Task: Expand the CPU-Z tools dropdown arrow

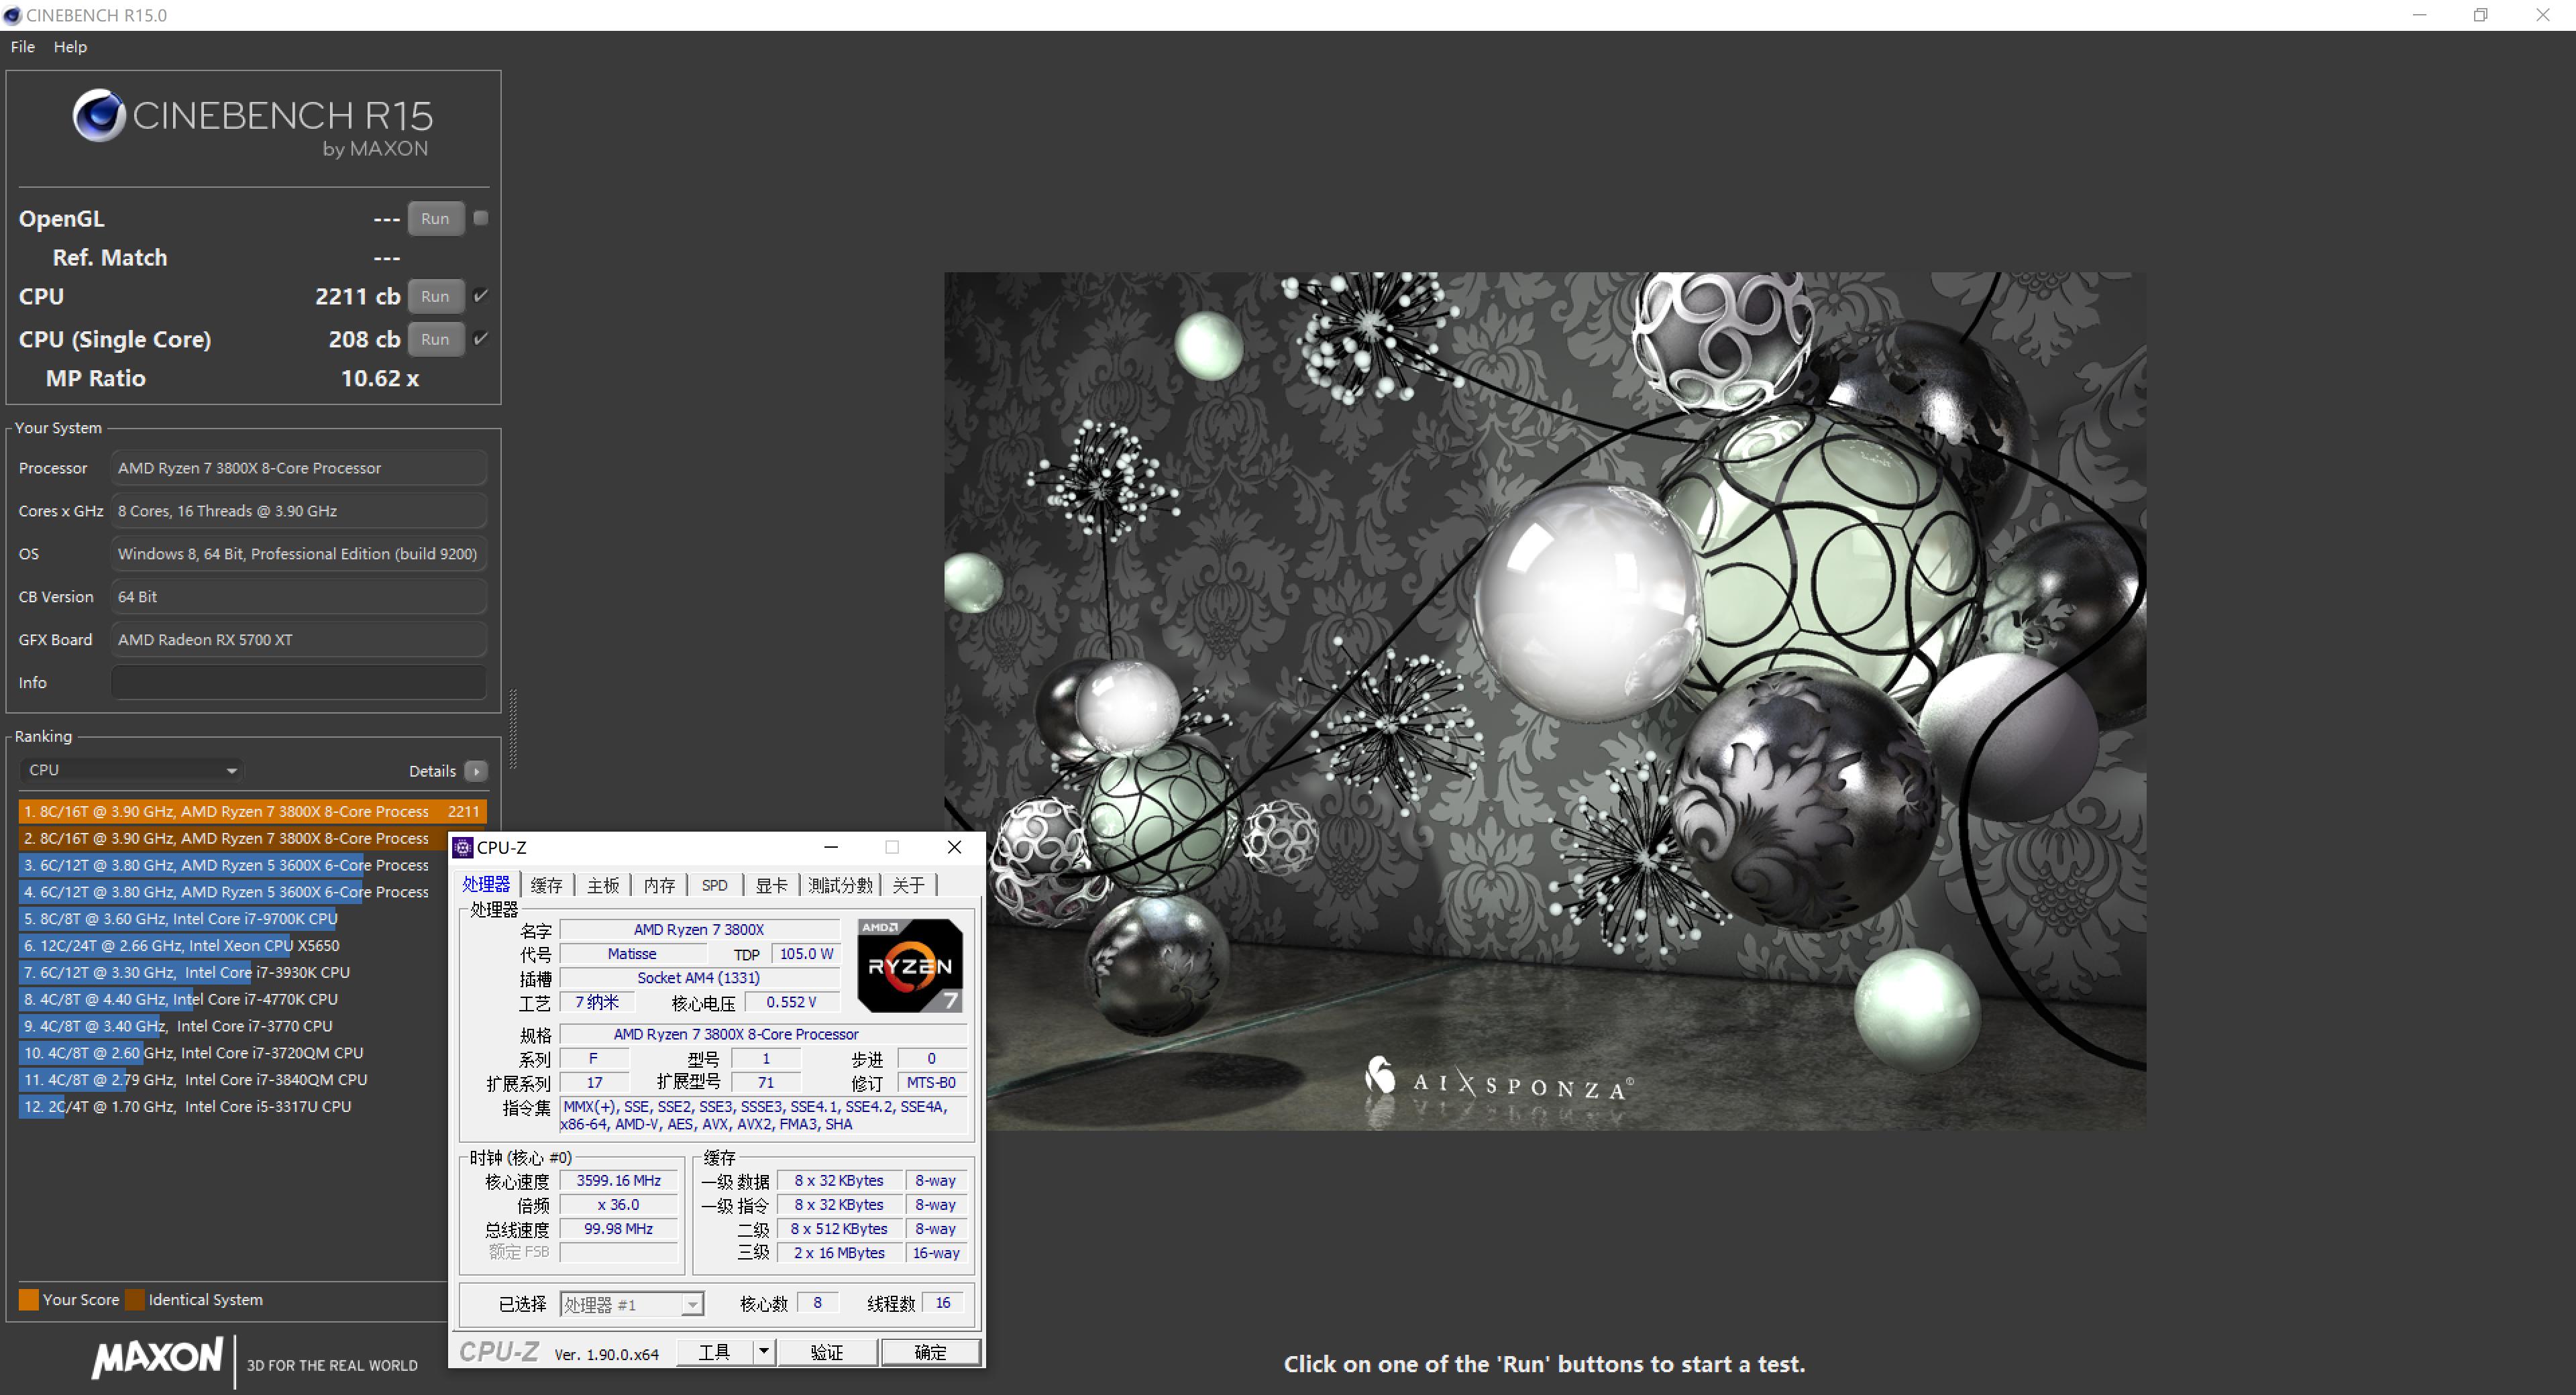Action: (x=763, y=1352)
